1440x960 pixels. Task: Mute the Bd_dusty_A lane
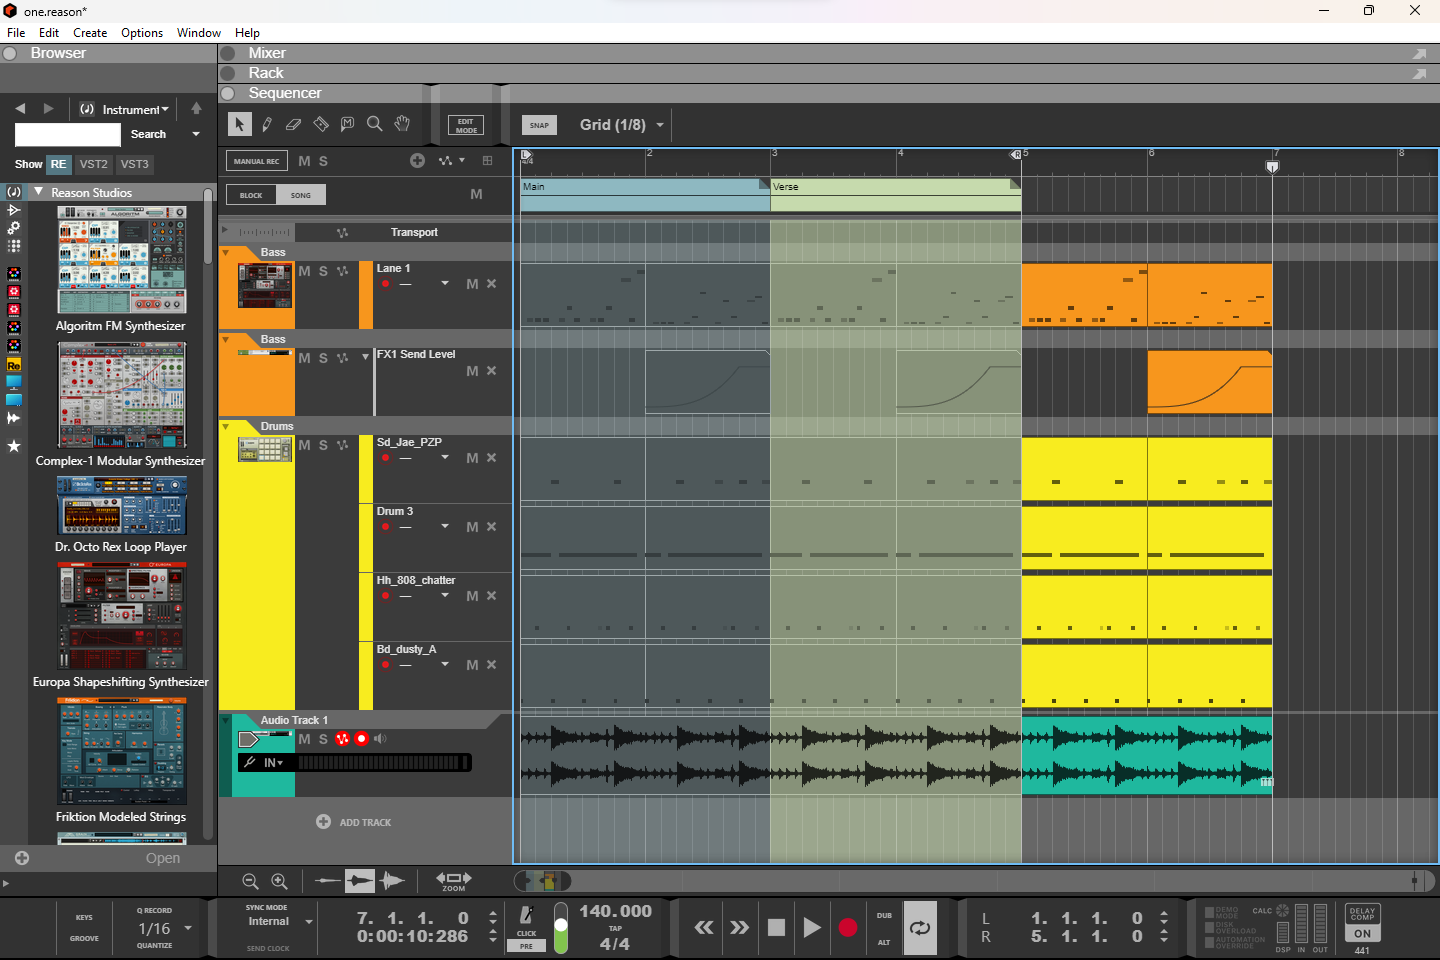(472, 665)
